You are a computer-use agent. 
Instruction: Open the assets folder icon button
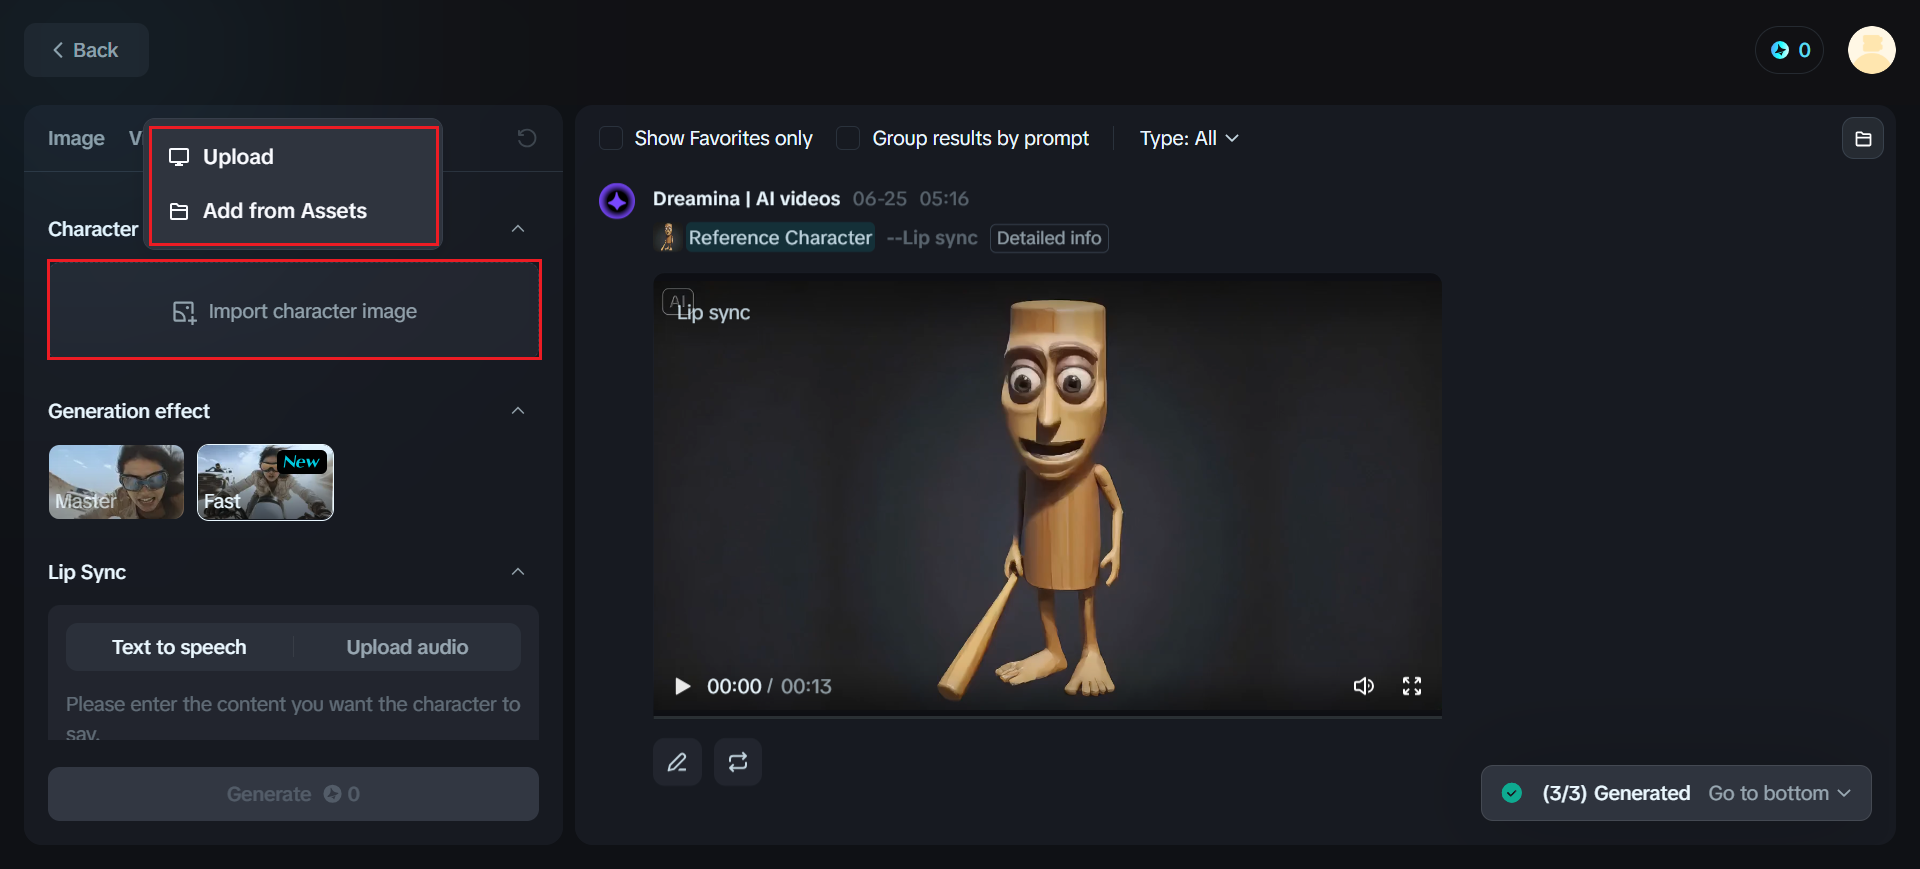(x=1863, y=139)
